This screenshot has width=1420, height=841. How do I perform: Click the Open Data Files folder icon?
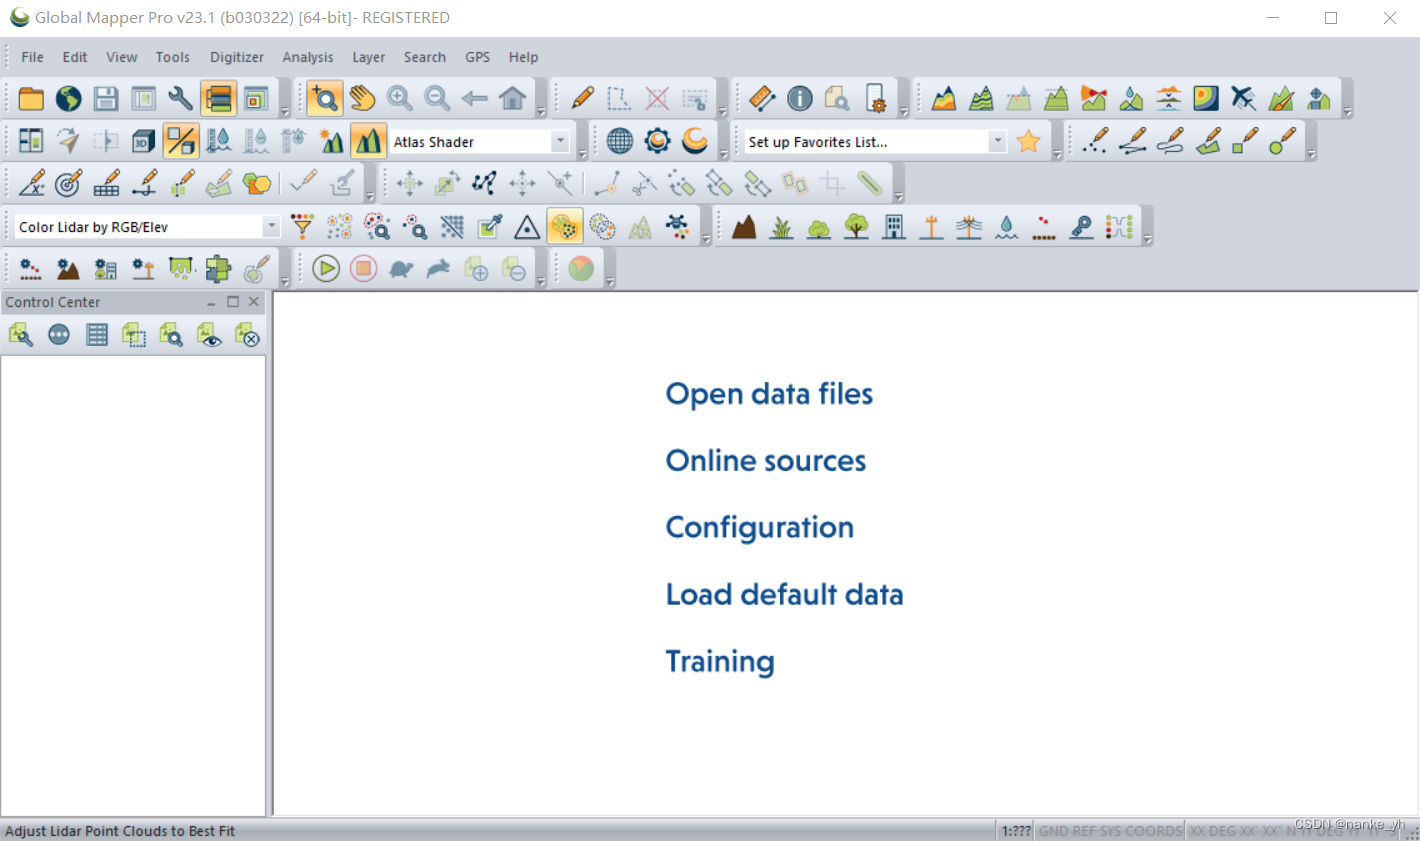pyautogui.click(x=31, y=98)
